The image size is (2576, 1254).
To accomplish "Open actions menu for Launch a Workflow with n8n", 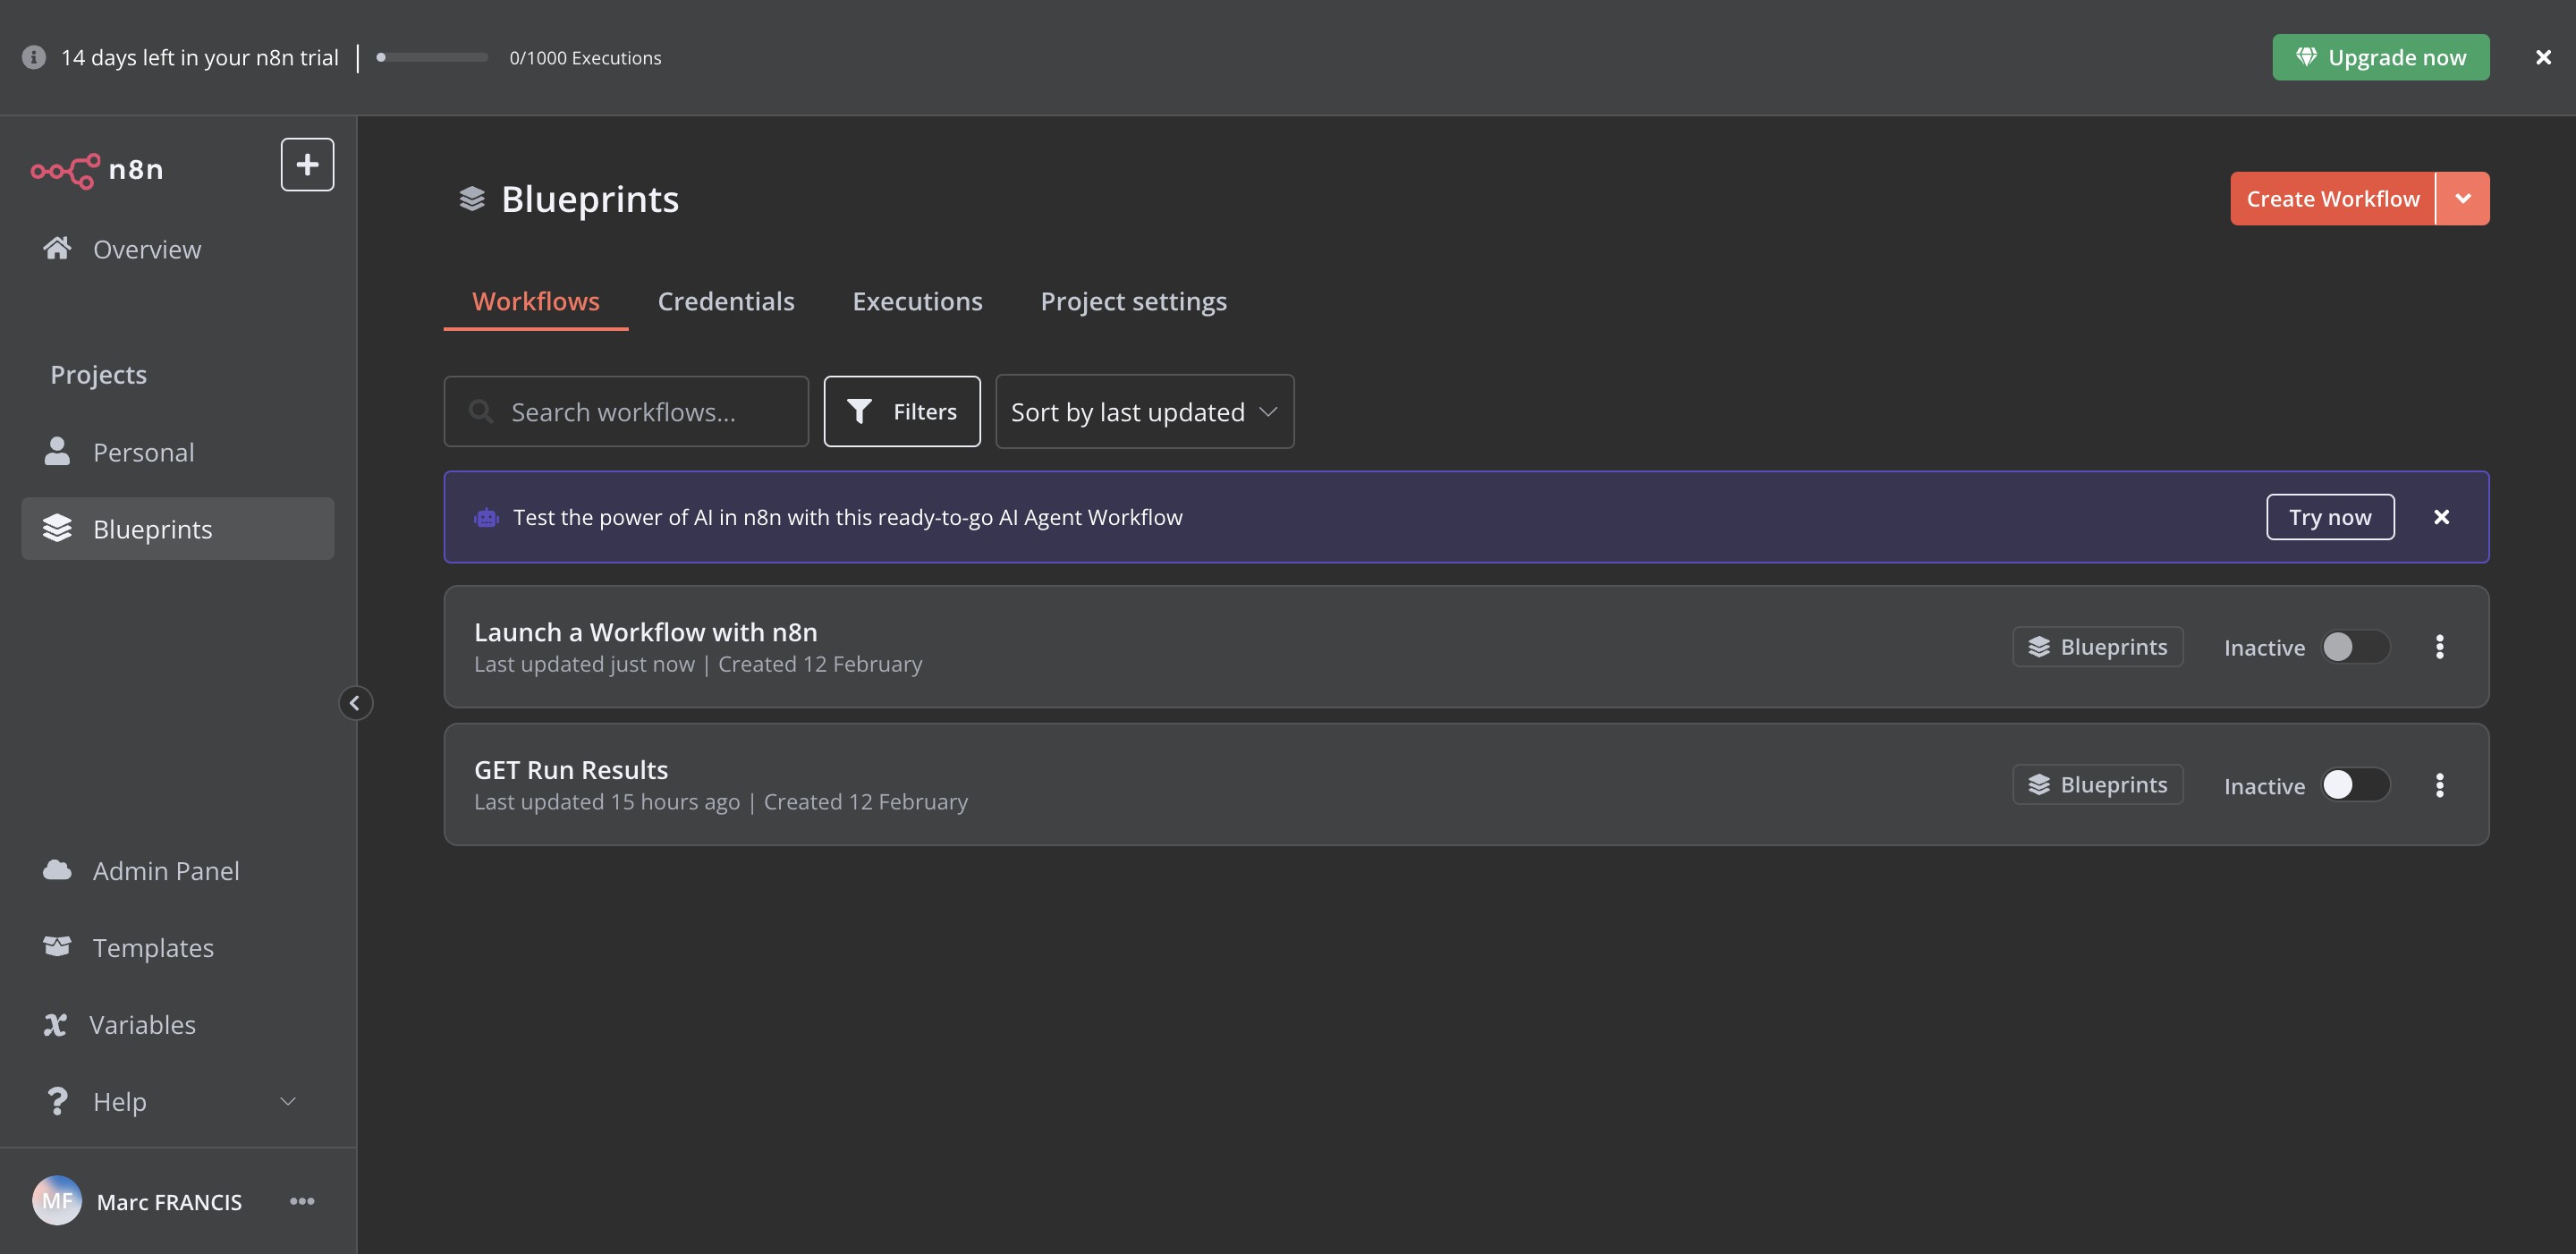I will 2439,647.
